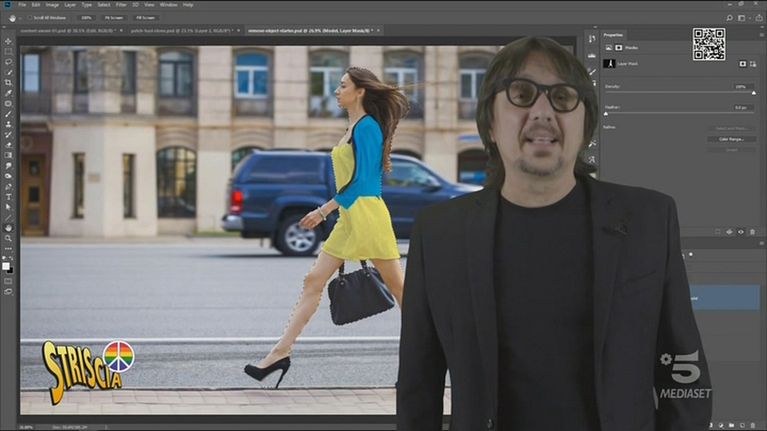Click the delete mask trash icon

(x=752, y=232)
